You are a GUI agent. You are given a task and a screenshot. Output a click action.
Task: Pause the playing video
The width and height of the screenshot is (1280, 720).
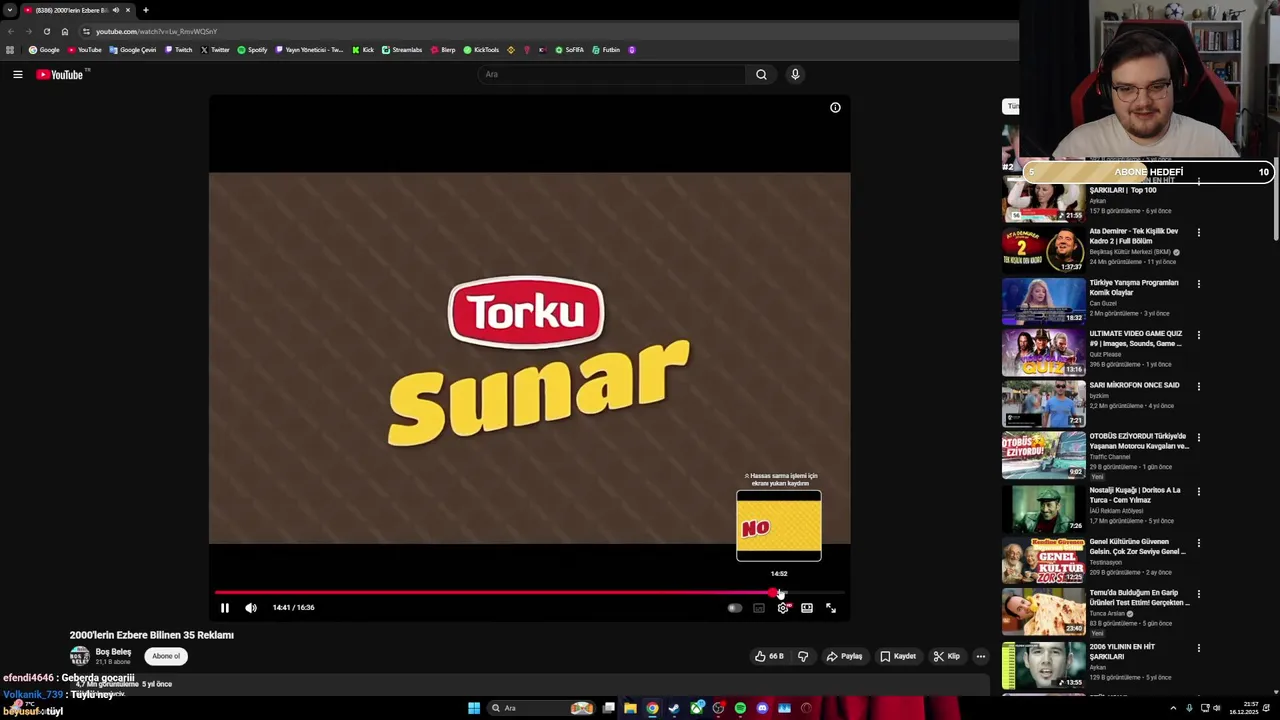pyautogui.click(x=225, y=608)
